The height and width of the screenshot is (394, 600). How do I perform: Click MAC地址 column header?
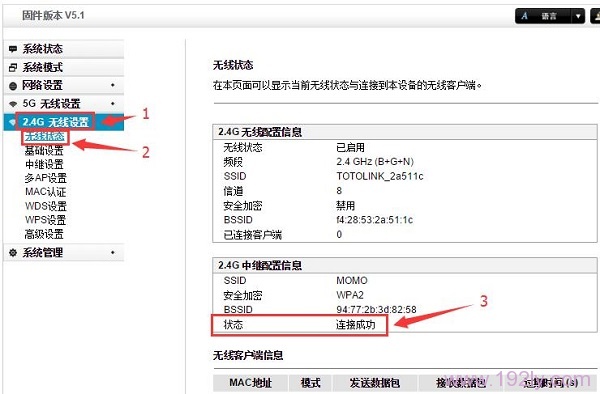[250, 383]
